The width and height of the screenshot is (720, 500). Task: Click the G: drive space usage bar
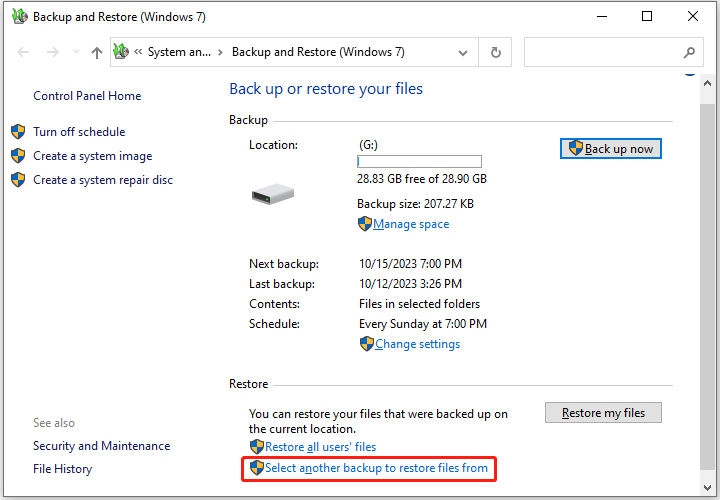click(x=419, y=161)
